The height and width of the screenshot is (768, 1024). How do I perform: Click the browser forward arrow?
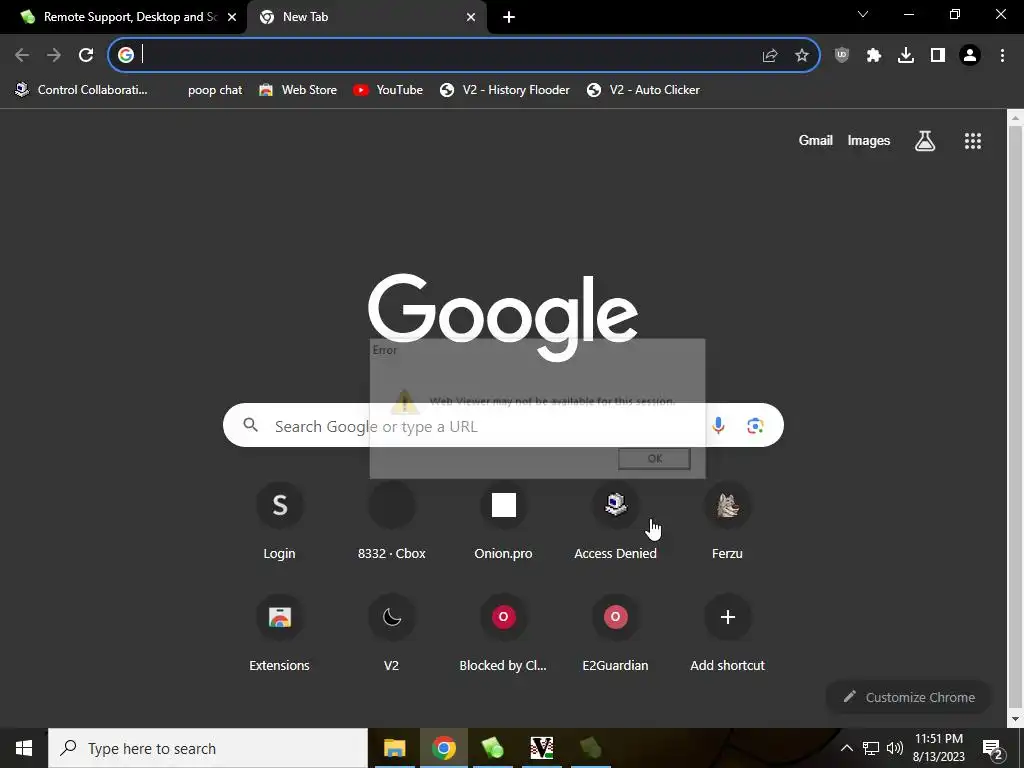[54, 55]
